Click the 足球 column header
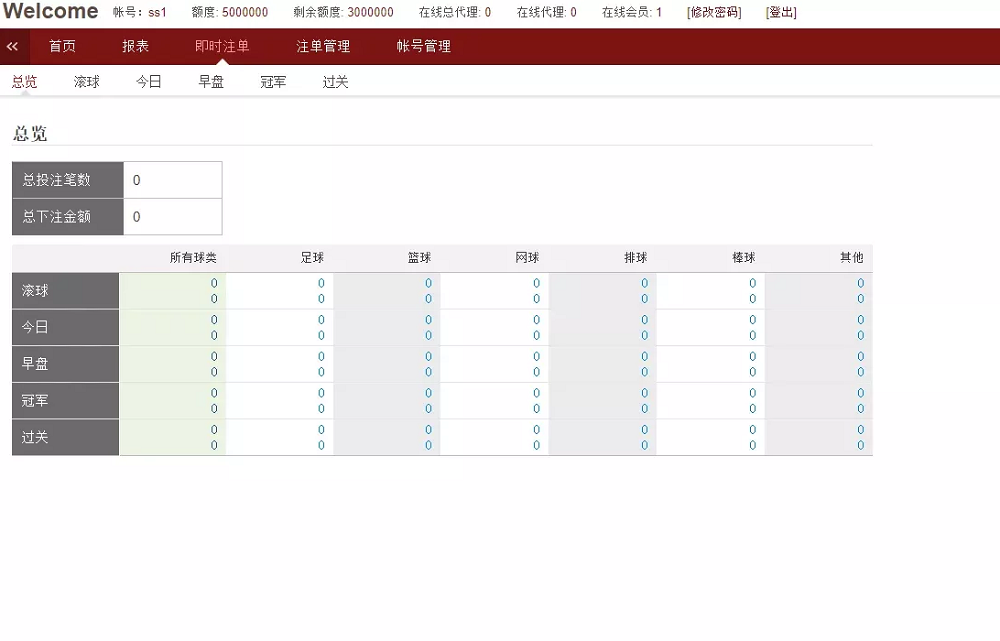The width and height of the screenshot is (1000, 641). click(313, 257)
